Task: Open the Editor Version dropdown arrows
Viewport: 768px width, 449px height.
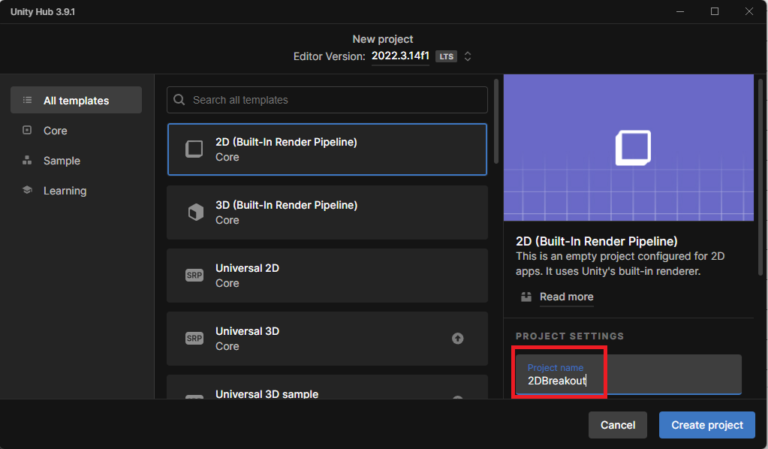Action: [x=467, y=57]
